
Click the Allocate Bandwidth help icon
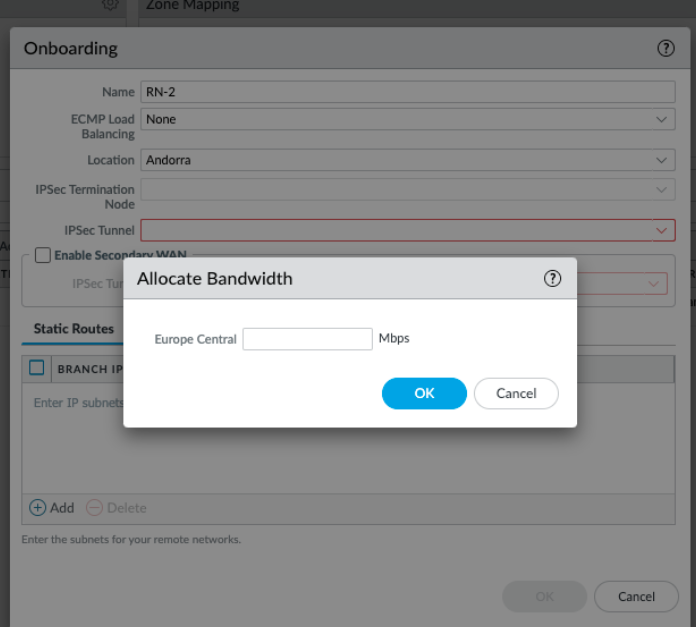point(552,279)
